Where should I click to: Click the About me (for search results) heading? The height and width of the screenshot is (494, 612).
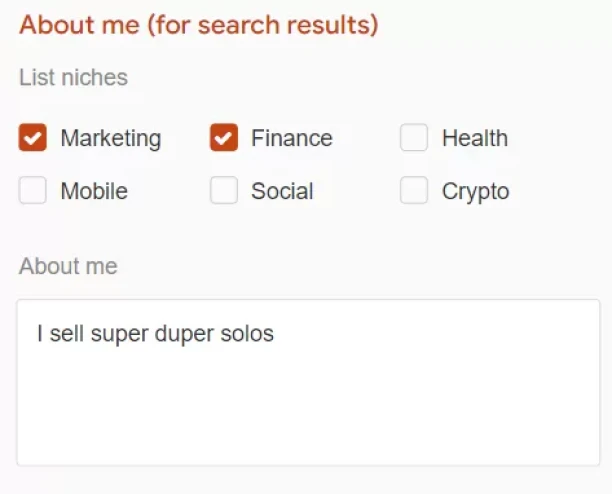coord(198,25)
